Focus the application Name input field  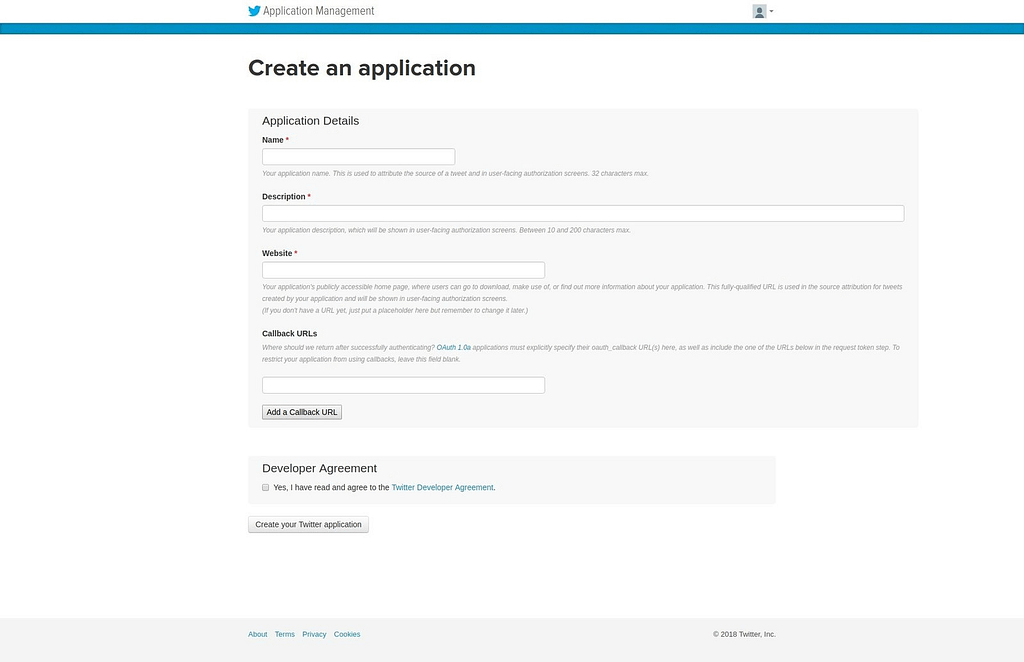[x=359, y=157]
